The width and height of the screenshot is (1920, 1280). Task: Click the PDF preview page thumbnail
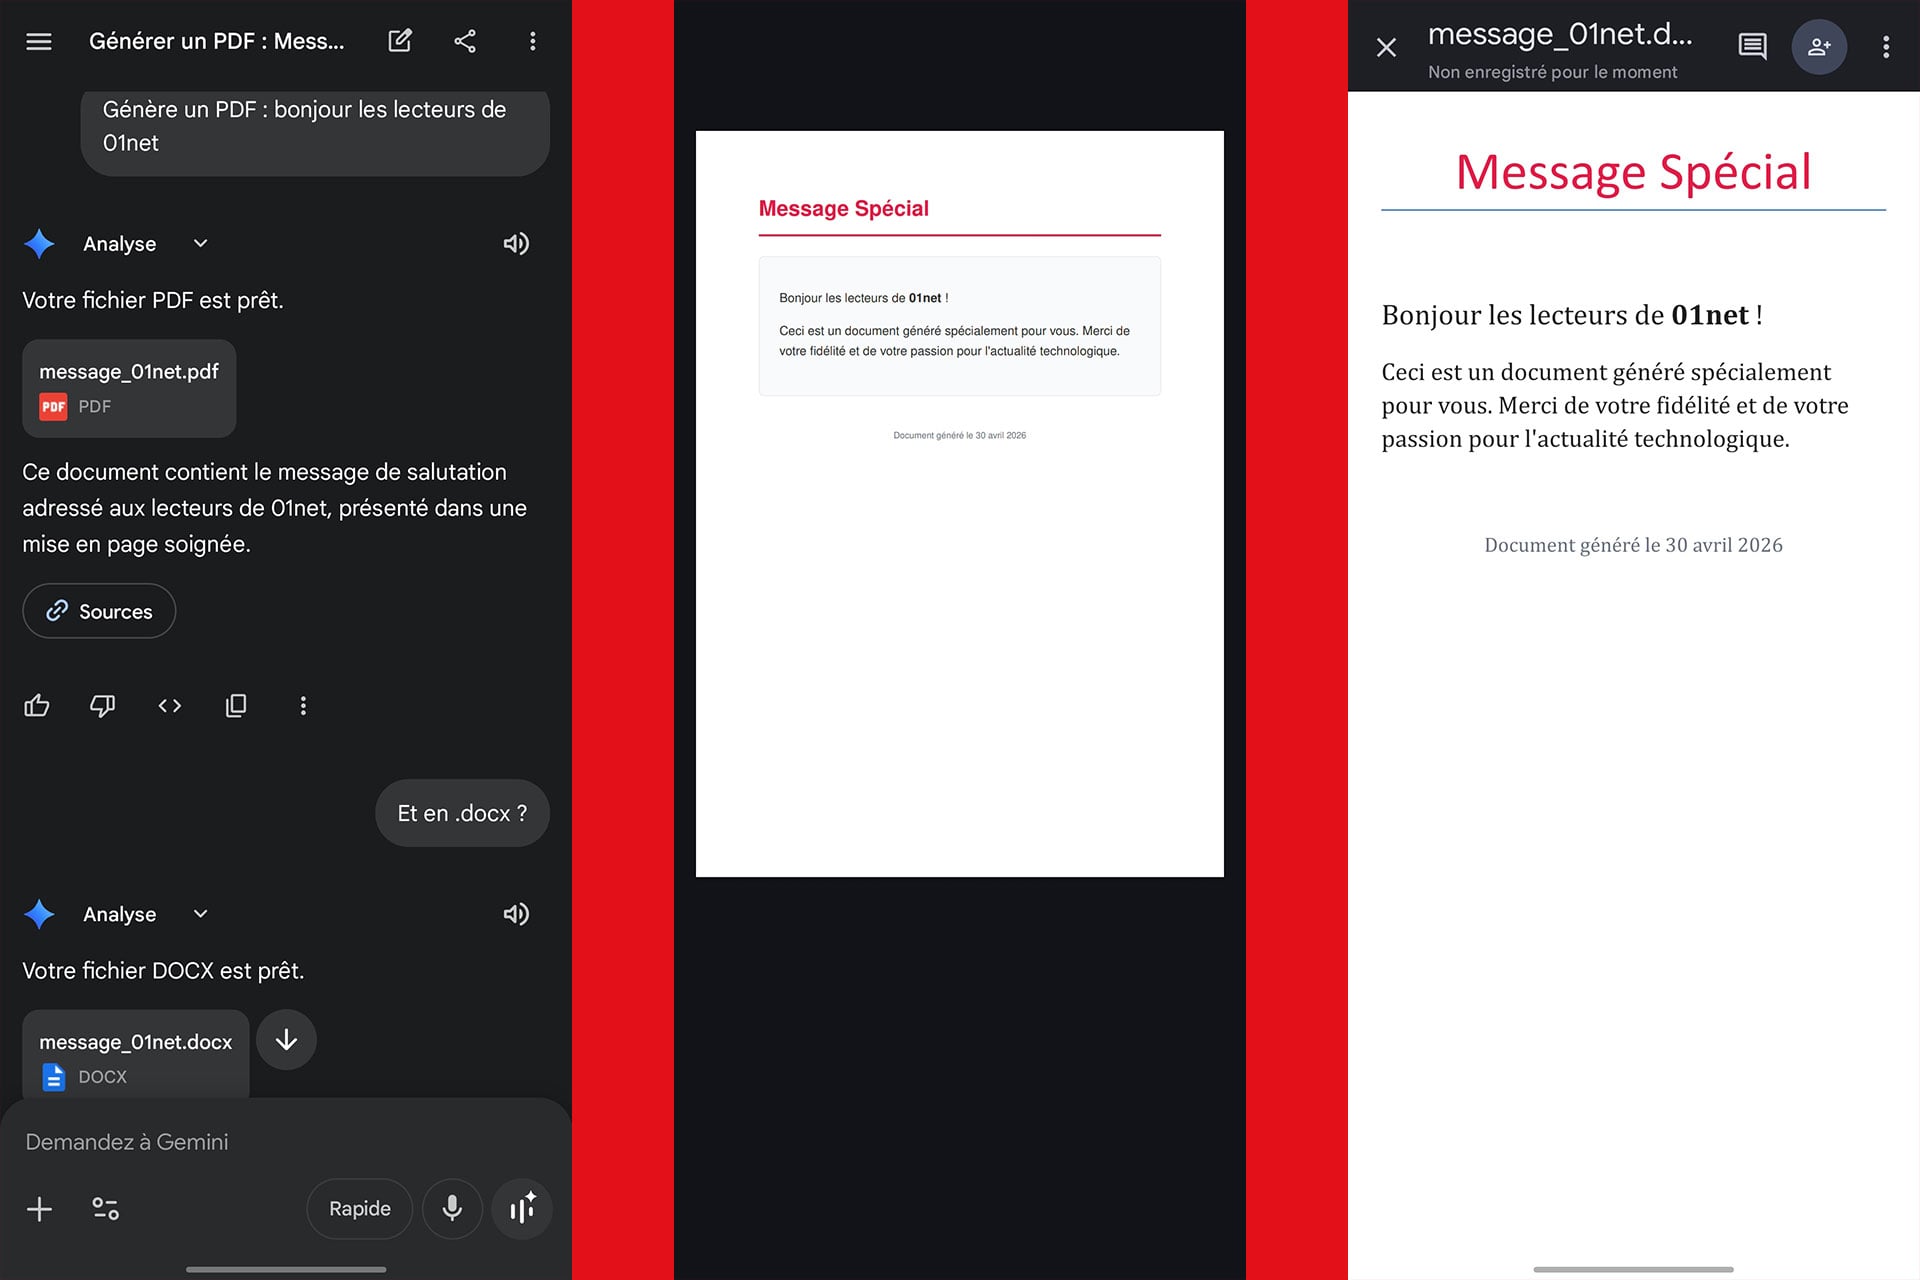(x=960, y=504)
